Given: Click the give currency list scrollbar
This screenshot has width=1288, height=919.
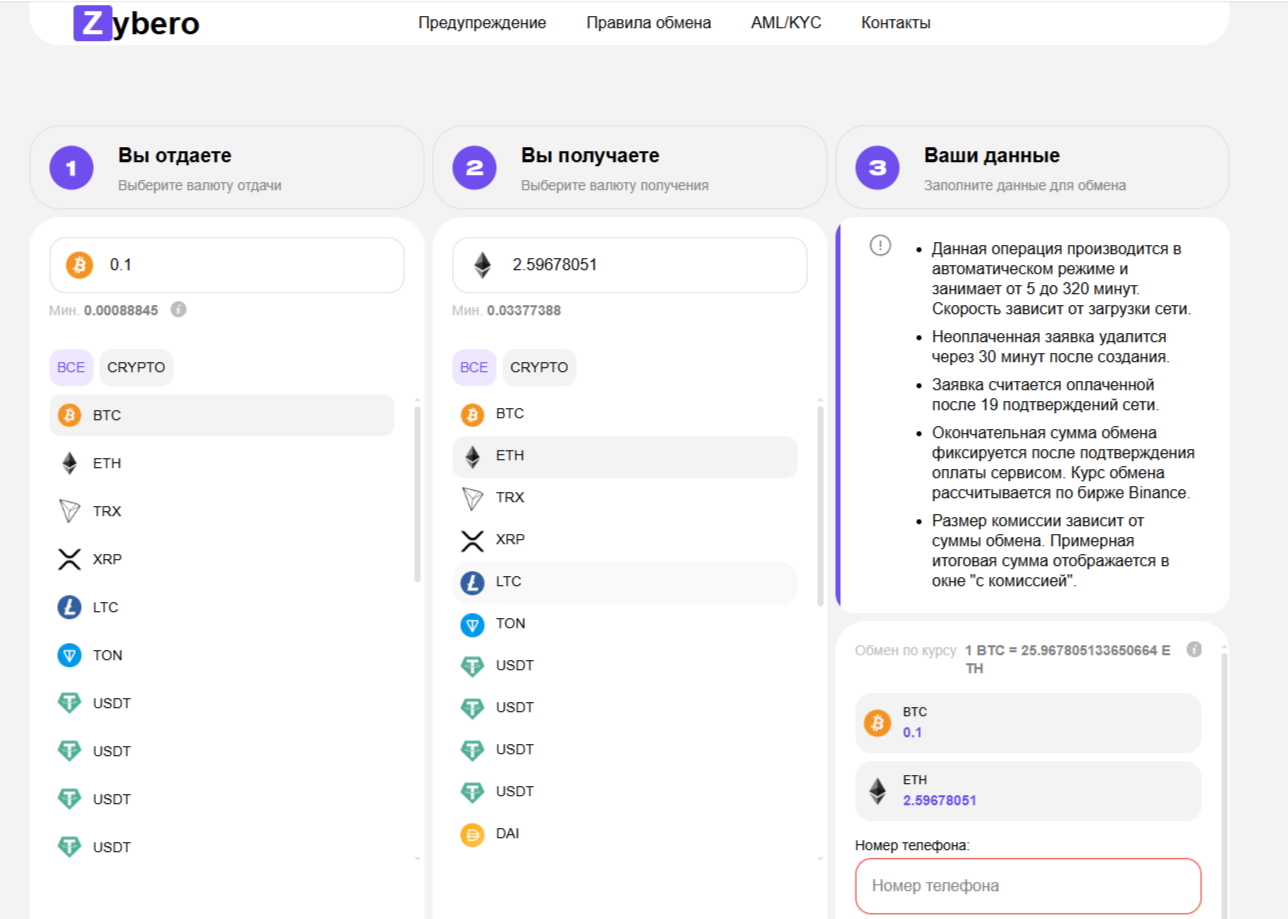Looking at the screenshot, I should (x=417, y=495).
